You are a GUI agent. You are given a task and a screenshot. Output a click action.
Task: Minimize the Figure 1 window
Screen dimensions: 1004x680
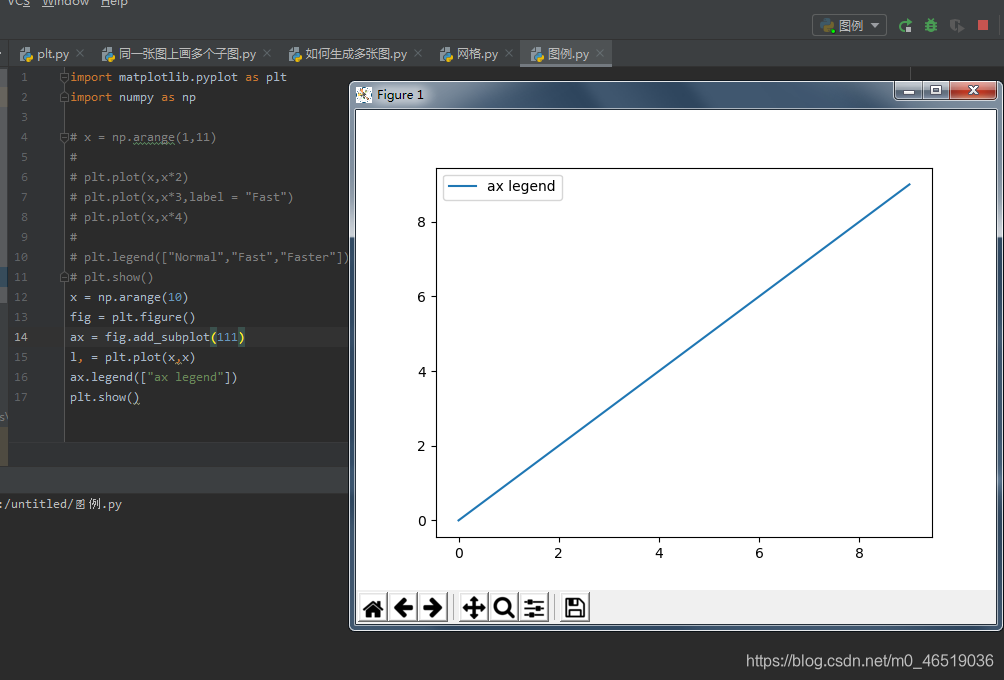pyautogui.click(x=909, y=91)
